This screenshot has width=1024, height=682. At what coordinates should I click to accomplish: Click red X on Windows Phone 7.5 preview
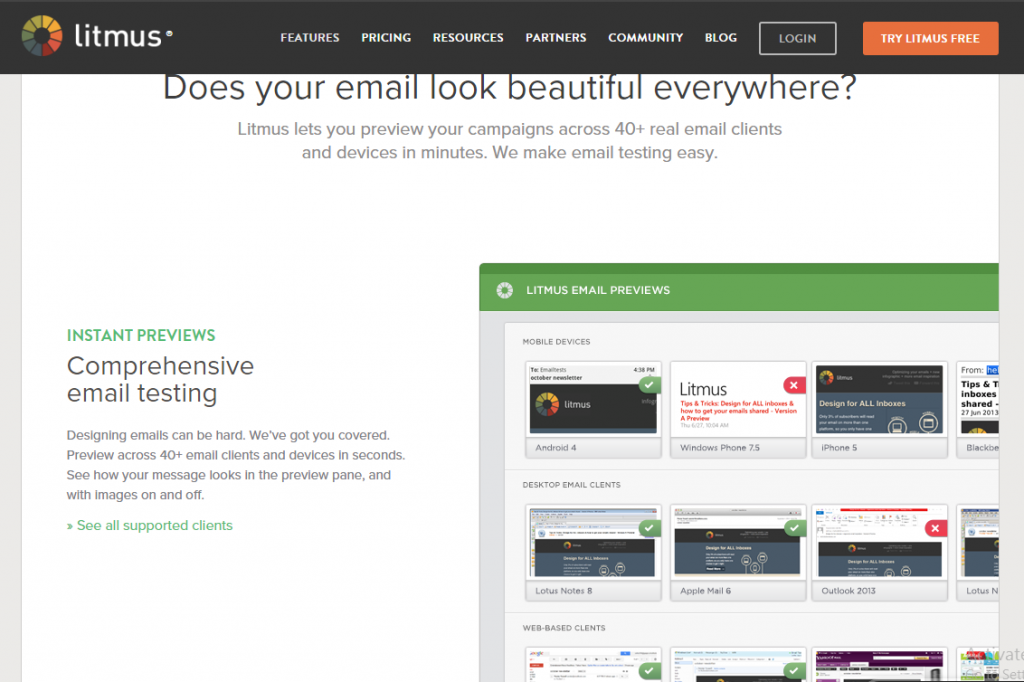pyautogui.click(x=793, y=385)
